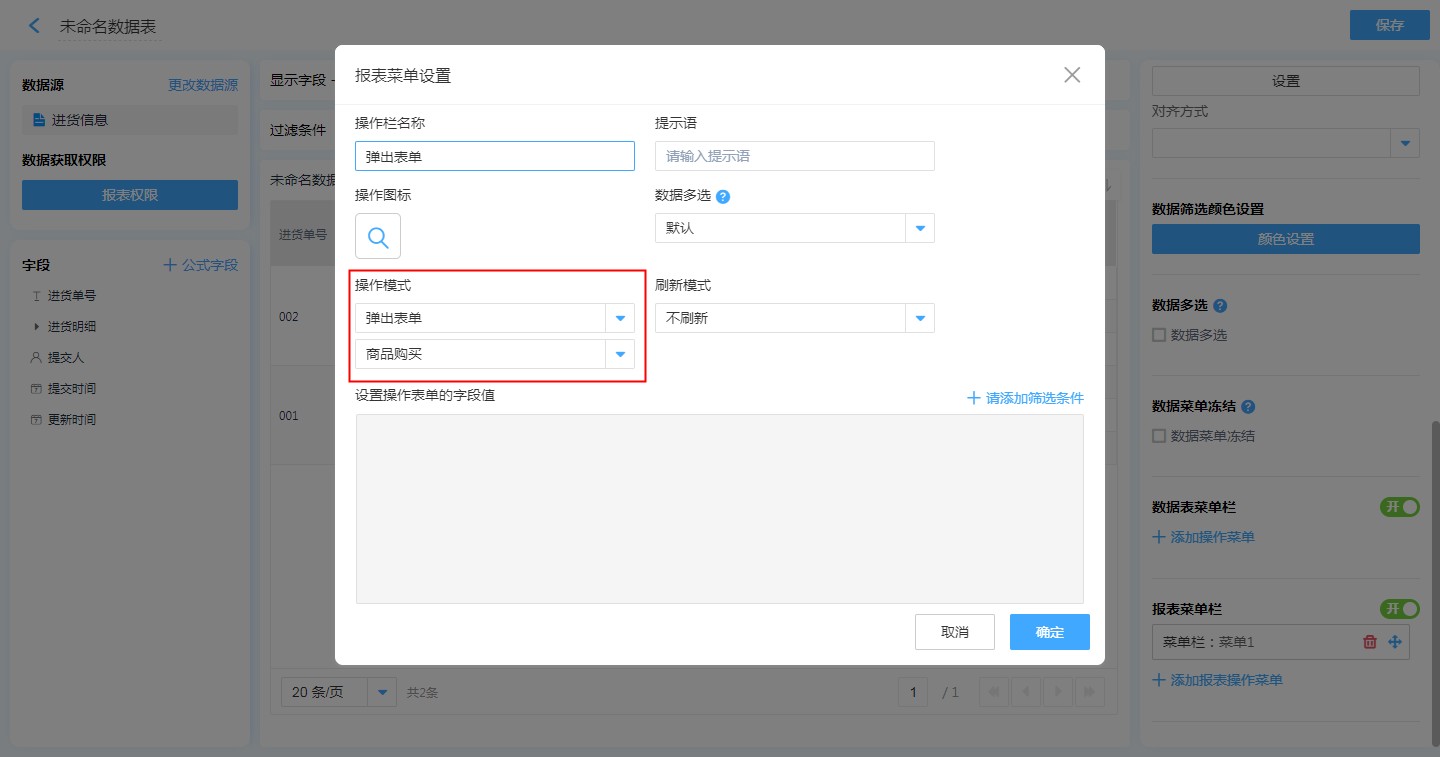
Task: Close the 报表菜单设置 dialog with X
Action: pyautogui.click(x=1072, y=75)
